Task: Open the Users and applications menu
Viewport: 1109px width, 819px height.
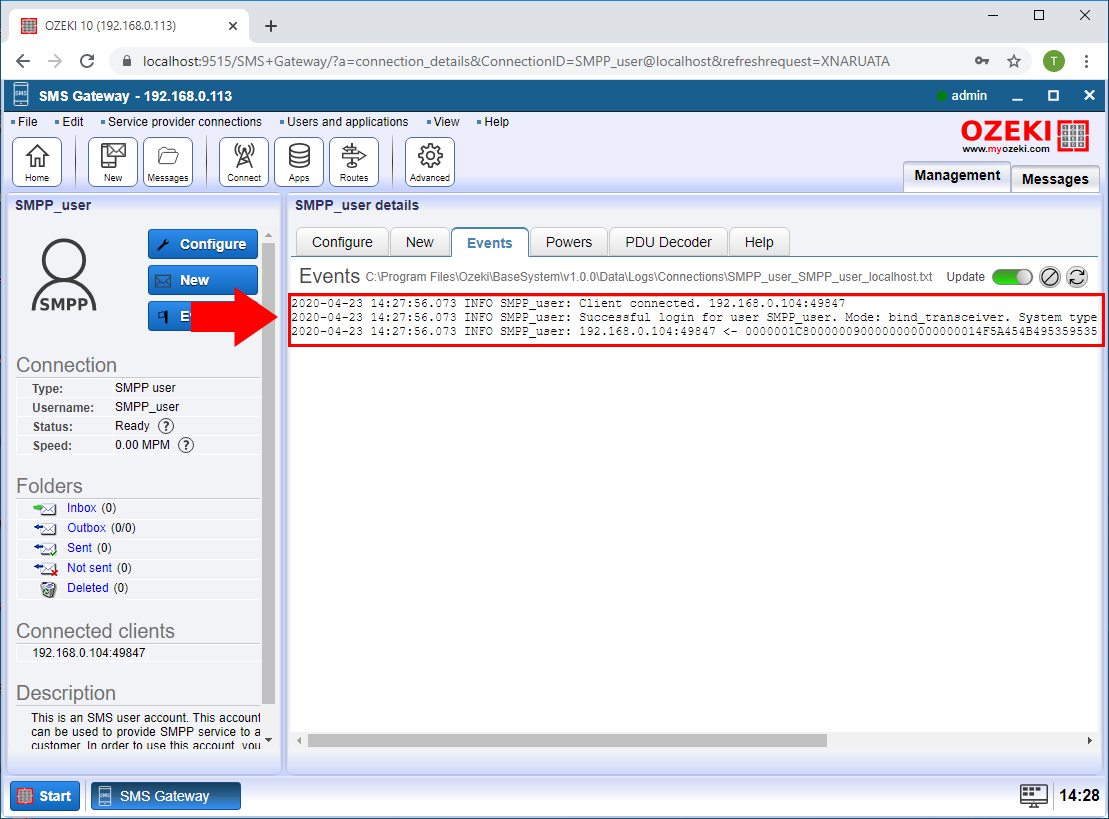Action: click(x=345, y=121)
